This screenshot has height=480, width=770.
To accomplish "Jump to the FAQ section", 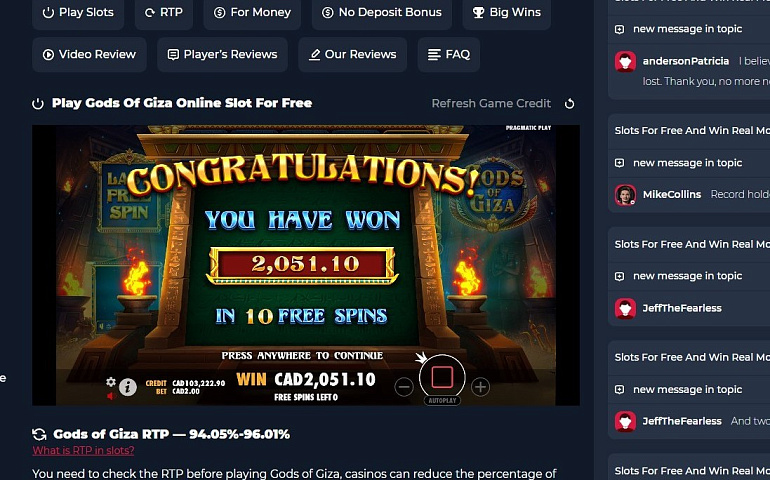I will point(448,55).
